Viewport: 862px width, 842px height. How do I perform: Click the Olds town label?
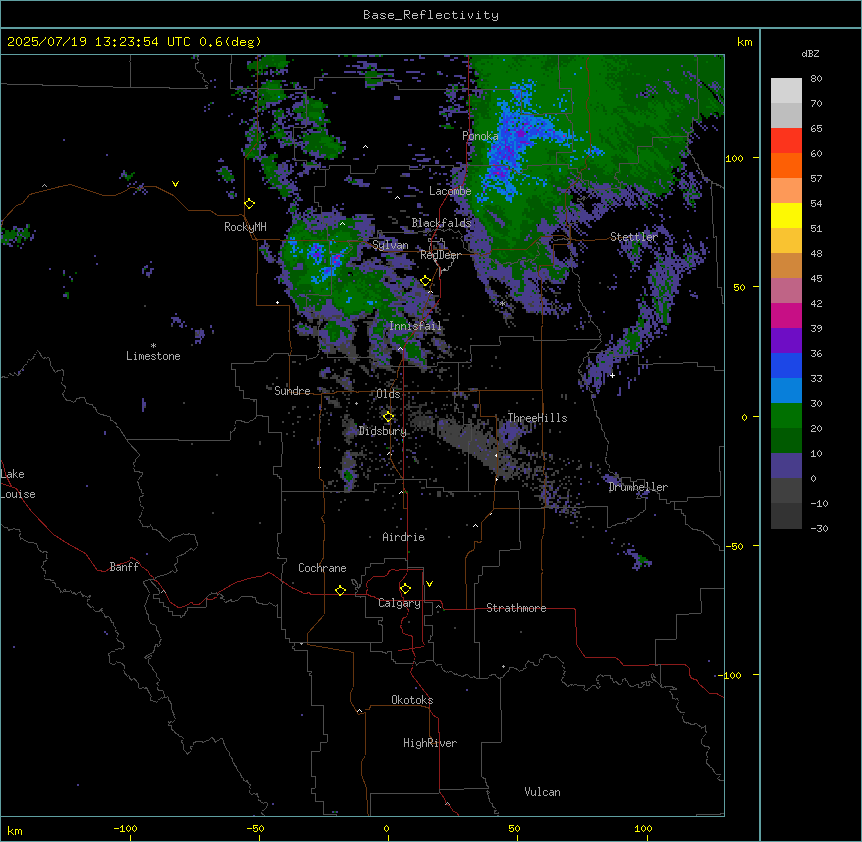(388, 394)
